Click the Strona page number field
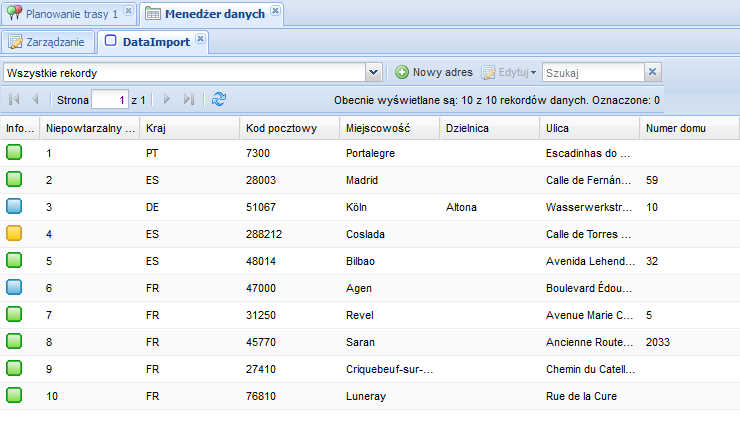The width and height of the screenshot is (740, 430). [x=109, y=100]
